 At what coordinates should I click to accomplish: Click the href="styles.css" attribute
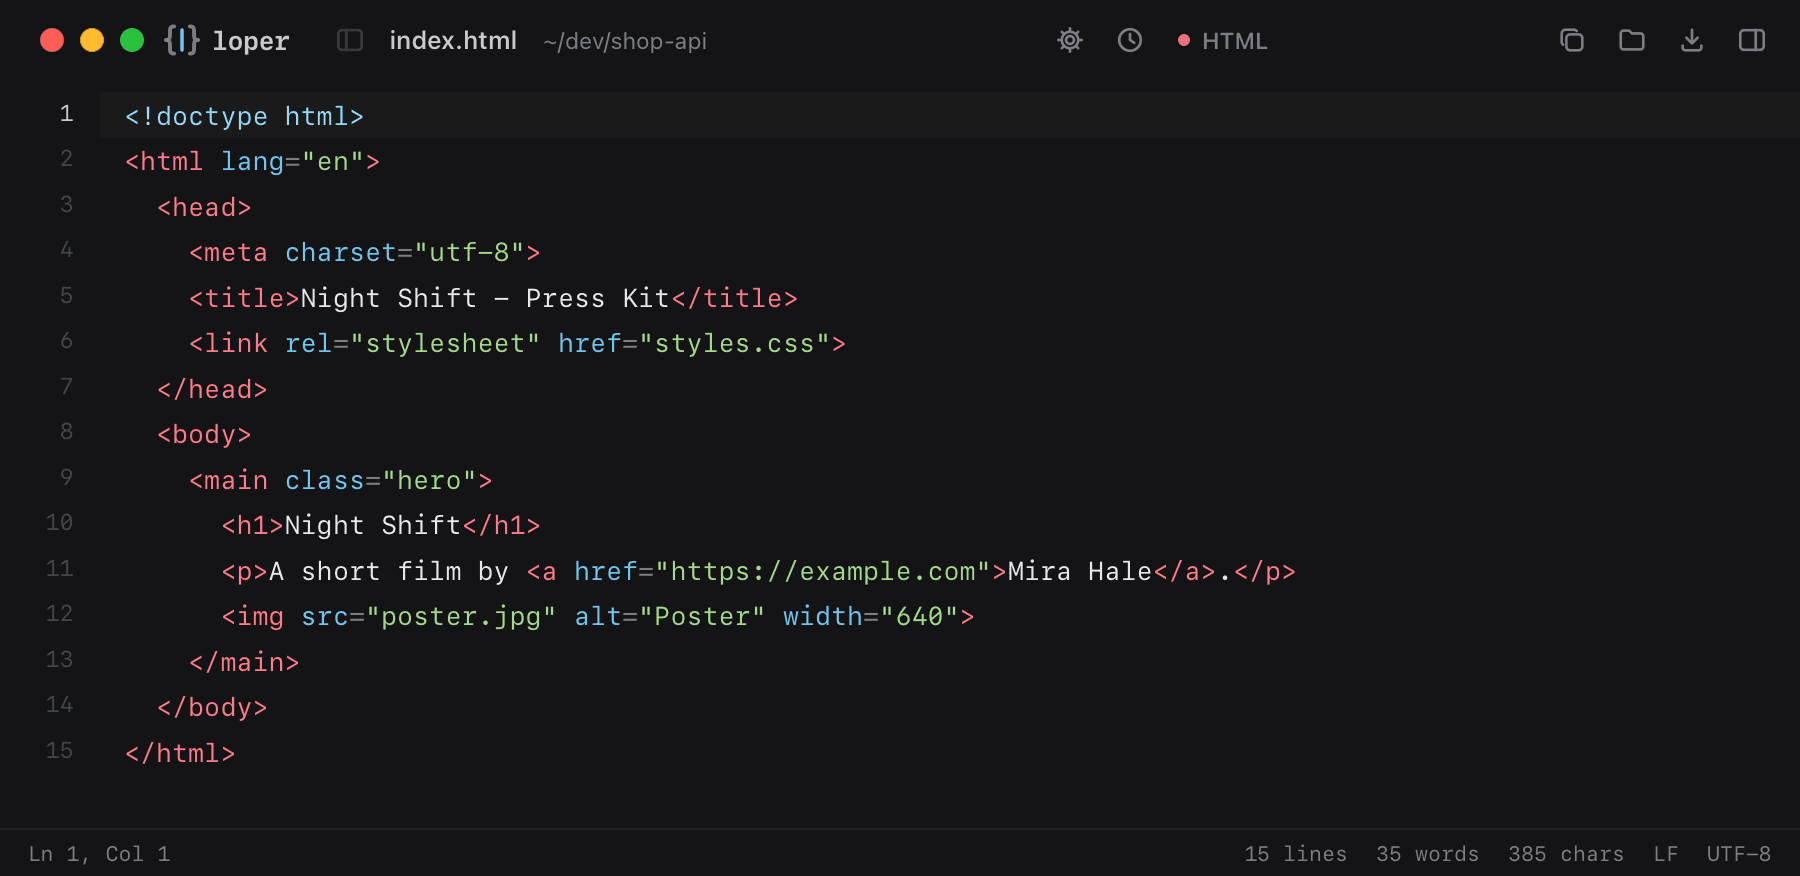[x=694, y=343]
